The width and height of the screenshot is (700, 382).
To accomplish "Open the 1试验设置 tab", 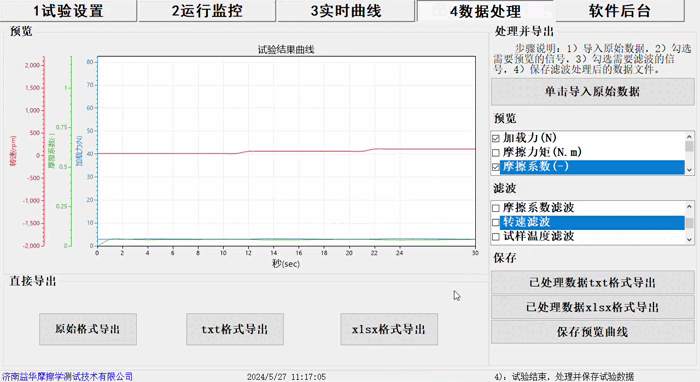I will point(68,11).
